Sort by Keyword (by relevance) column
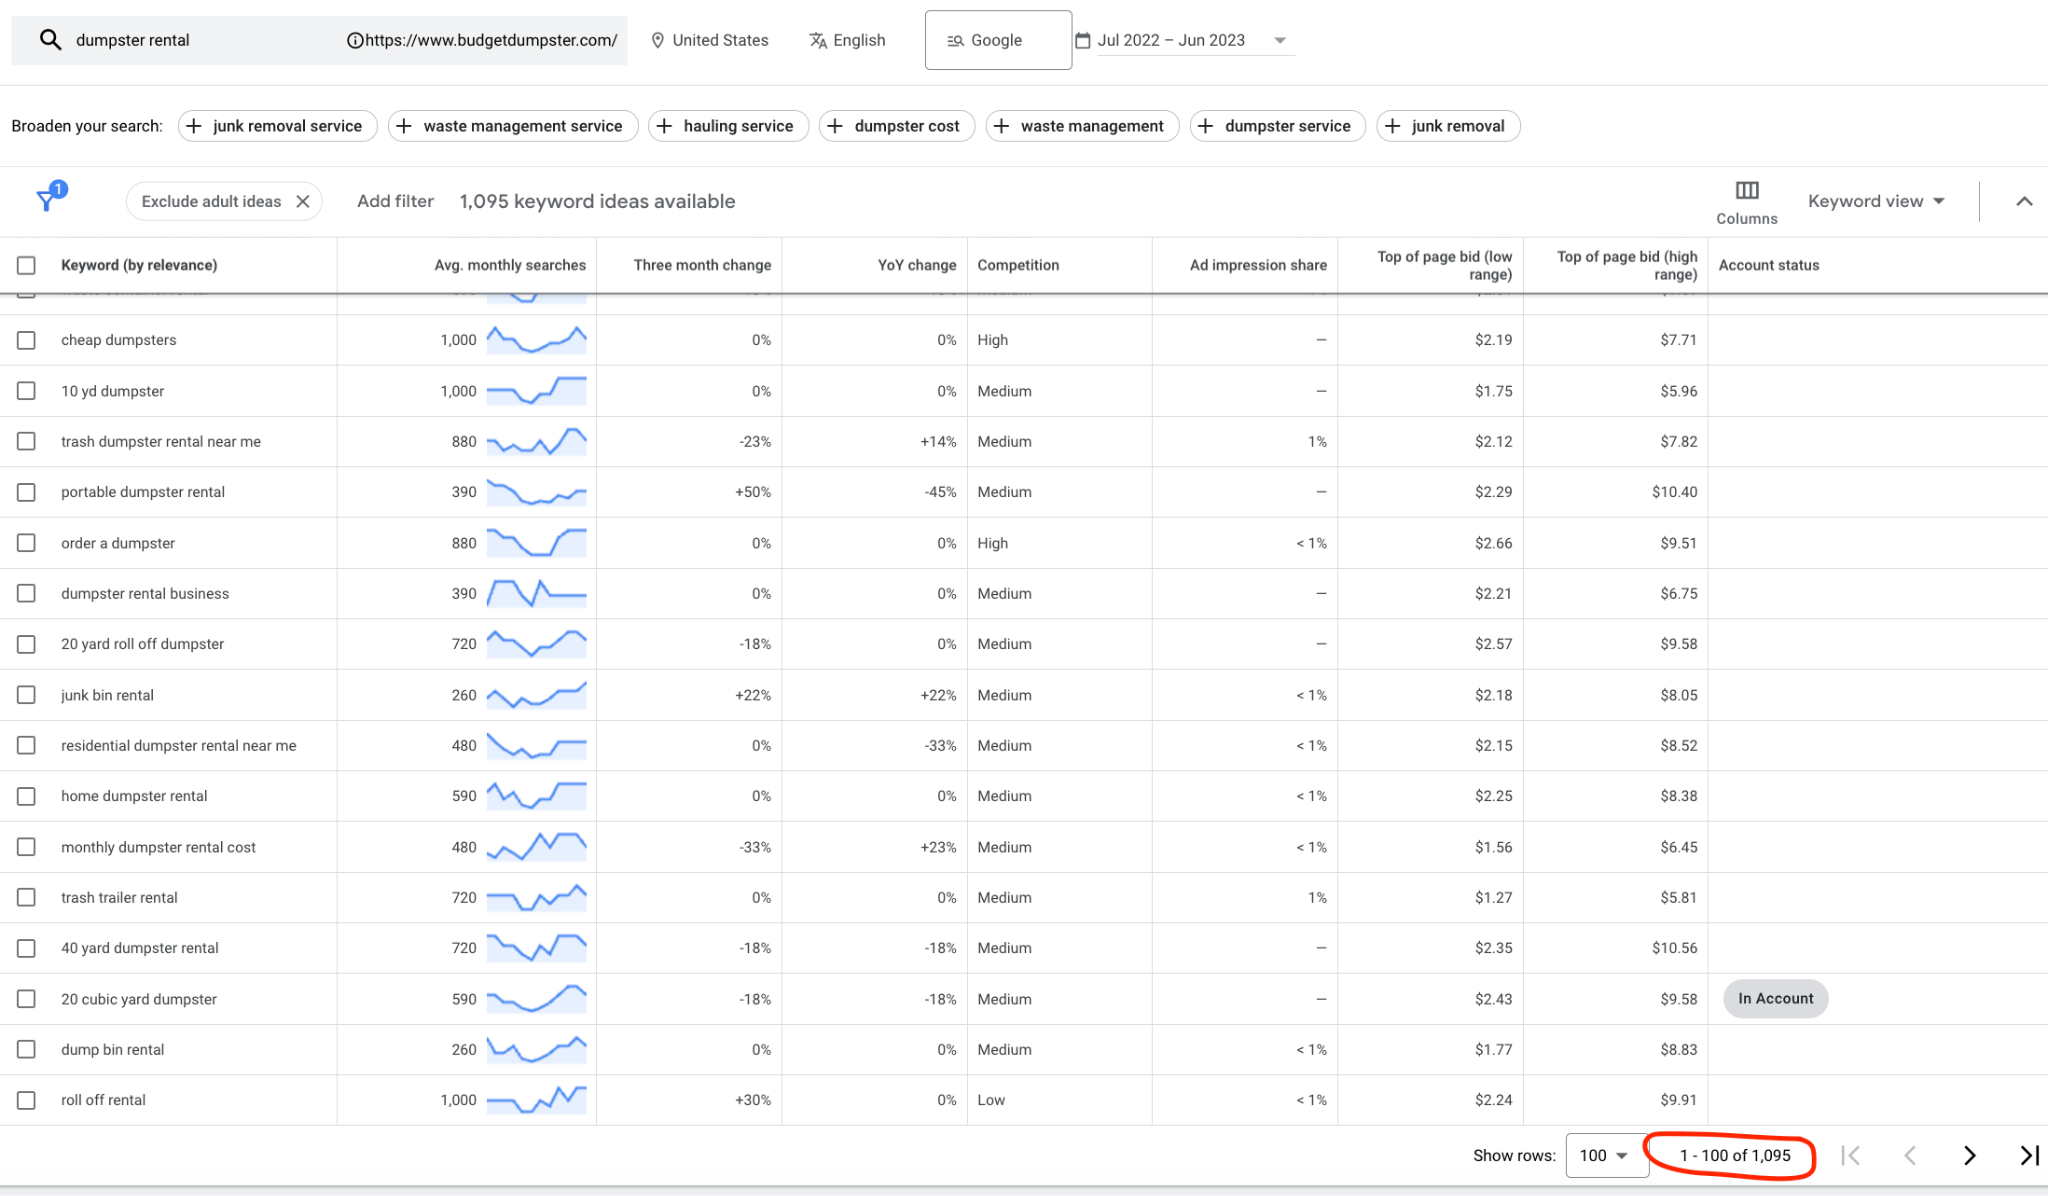 tap(139, 265)
